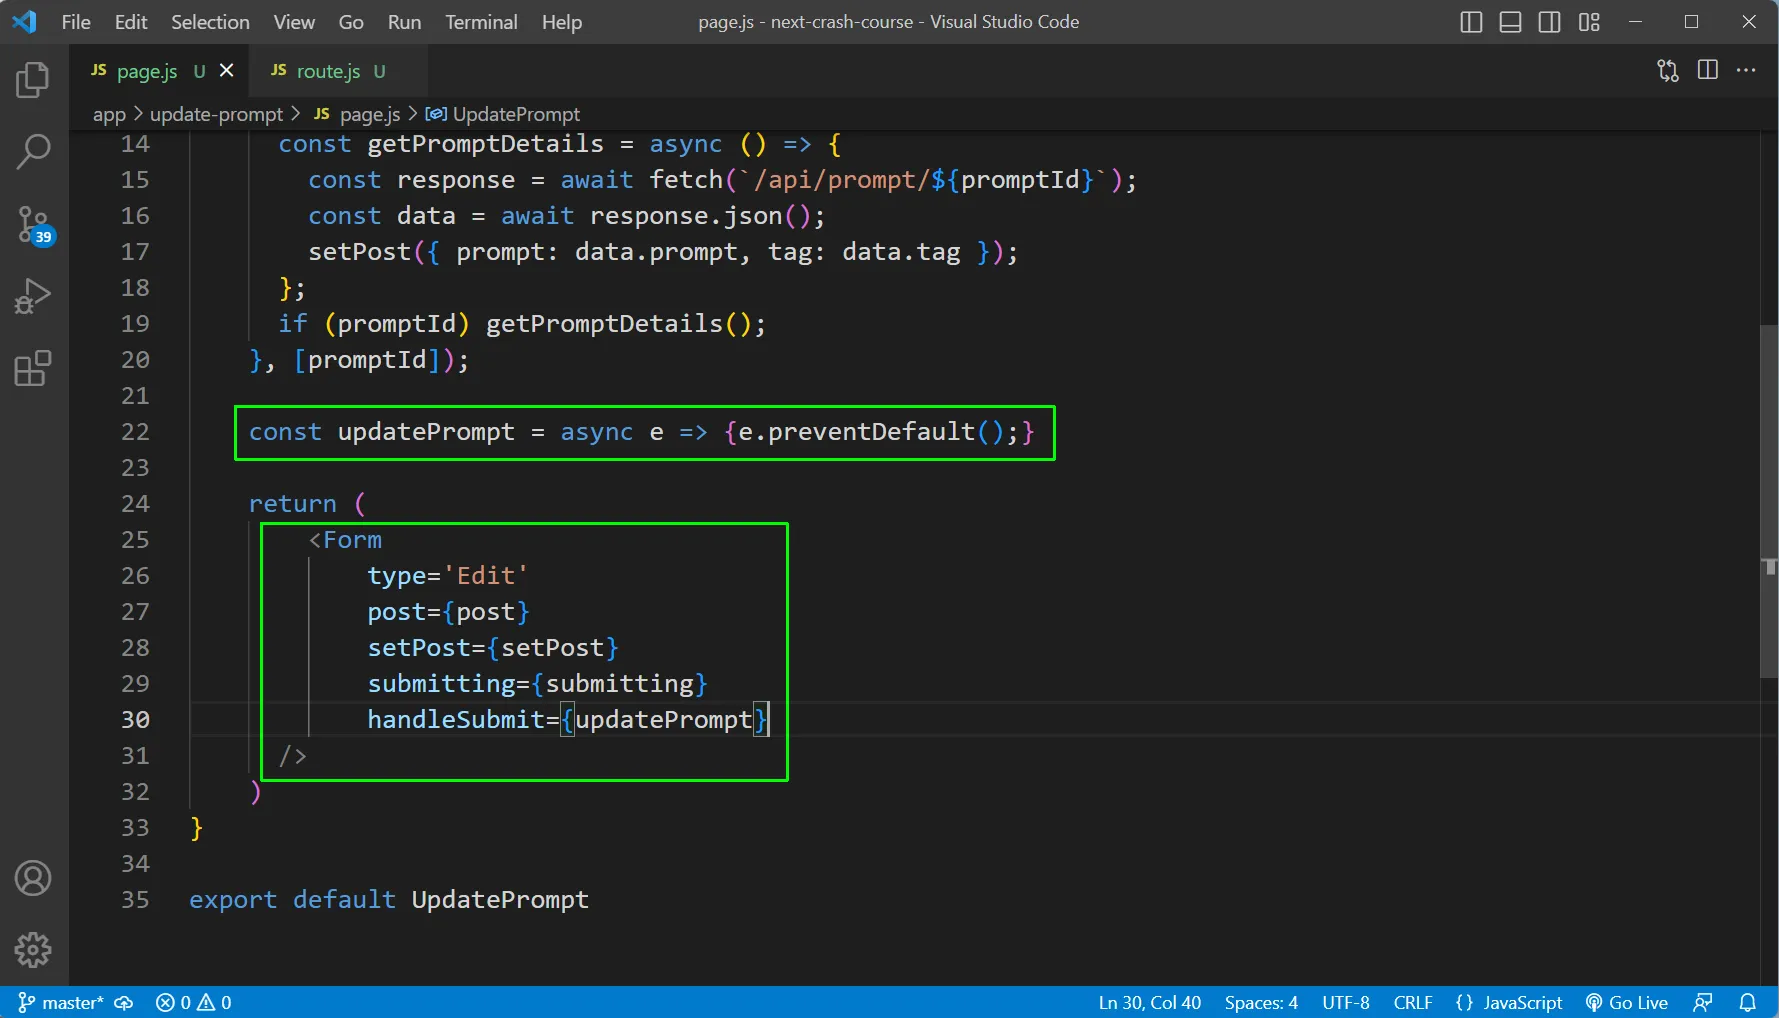This screenshot has width=1779, height=1018.
Task: Change end of line sequence CRLF
Action: coord(1413,1002)
